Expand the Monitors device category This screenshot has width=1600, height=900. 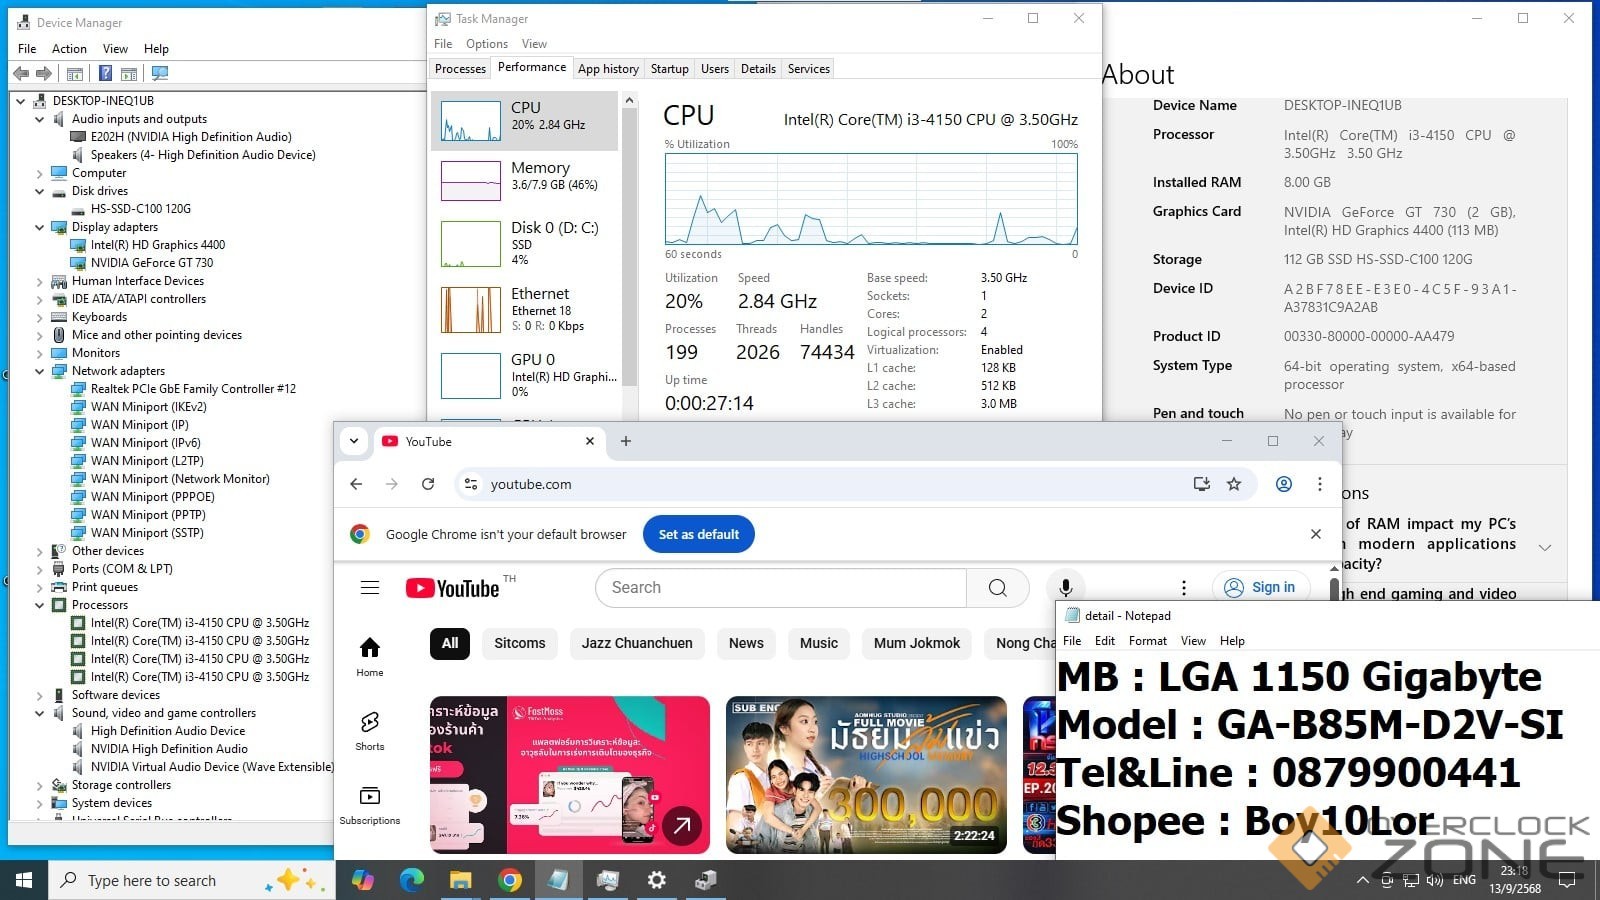(40, 353)
